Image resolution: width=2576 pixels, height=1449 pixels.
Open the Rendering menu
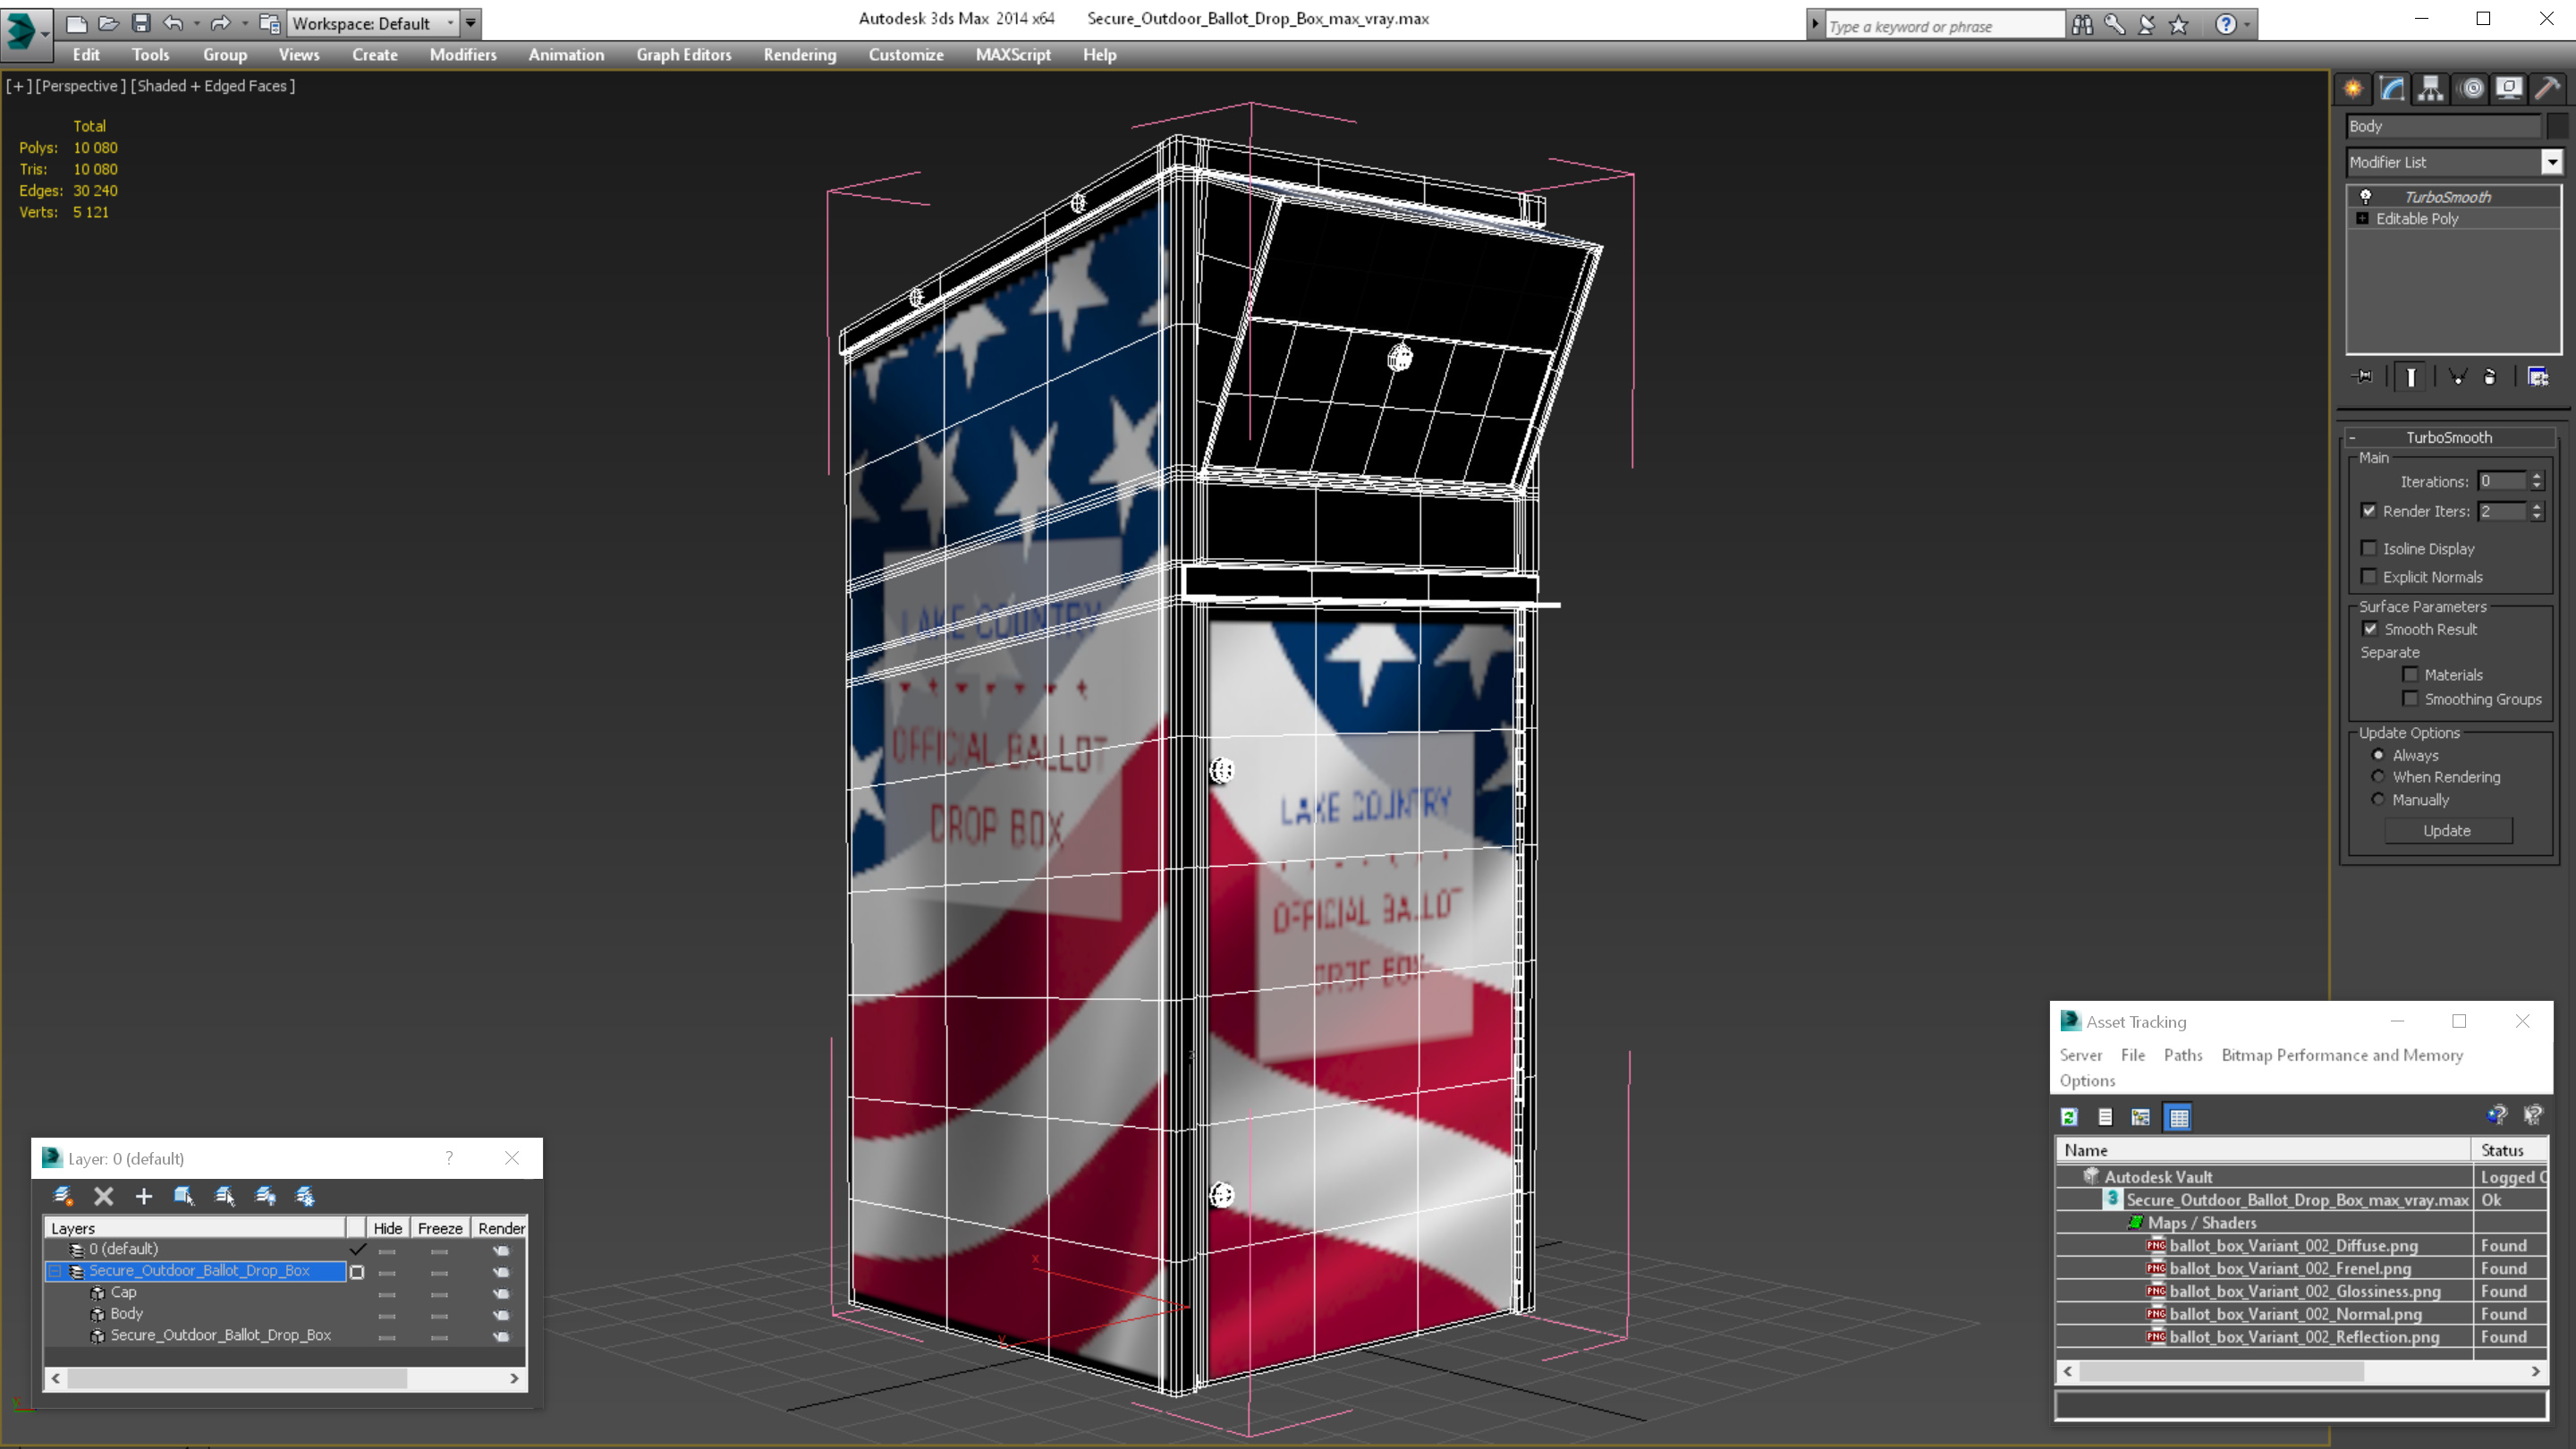coord(799,55)
